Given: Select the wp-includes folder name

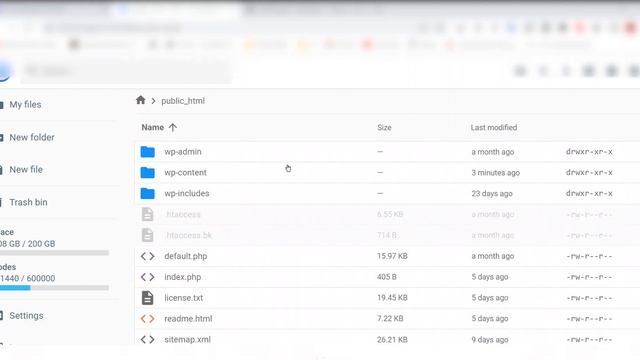Looking at the screenshot, I should [187, 193].
